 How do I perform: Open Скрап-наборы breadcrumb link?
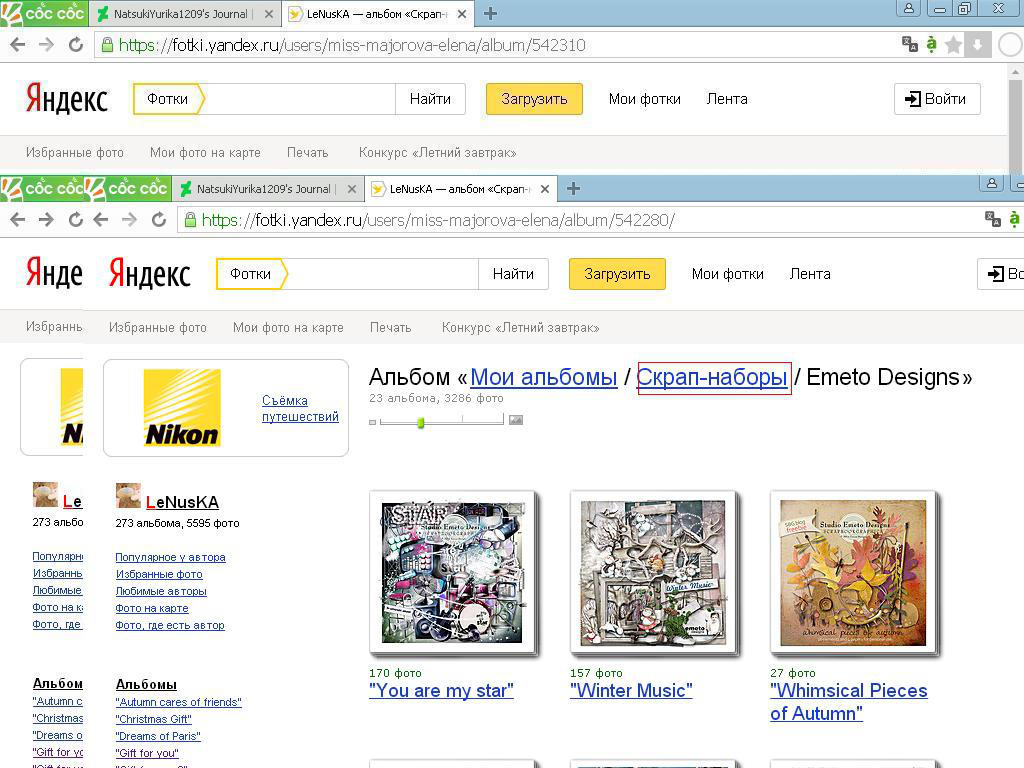[x=712, y=377]
